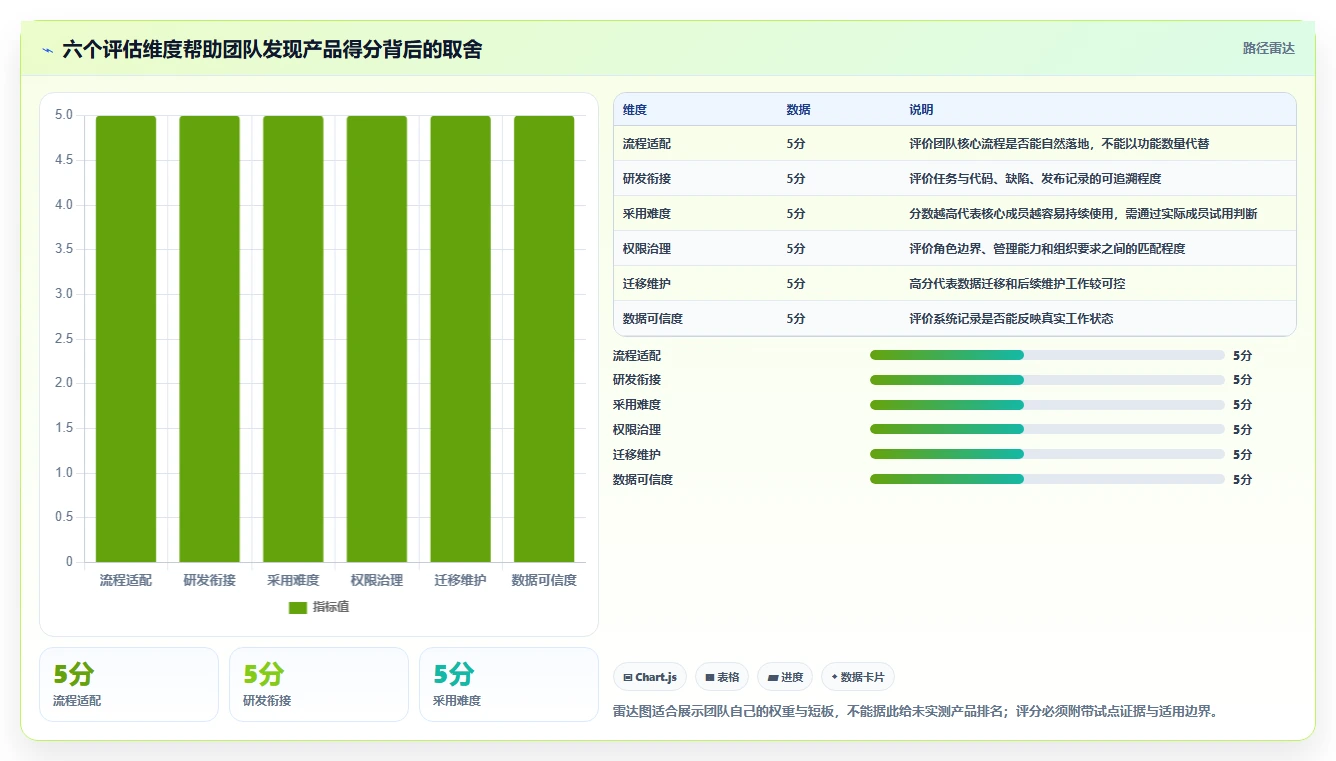Open the 流程适配 5分 data card
The width and height of the screenshot is (1336, 761).
tap(129, 684)
